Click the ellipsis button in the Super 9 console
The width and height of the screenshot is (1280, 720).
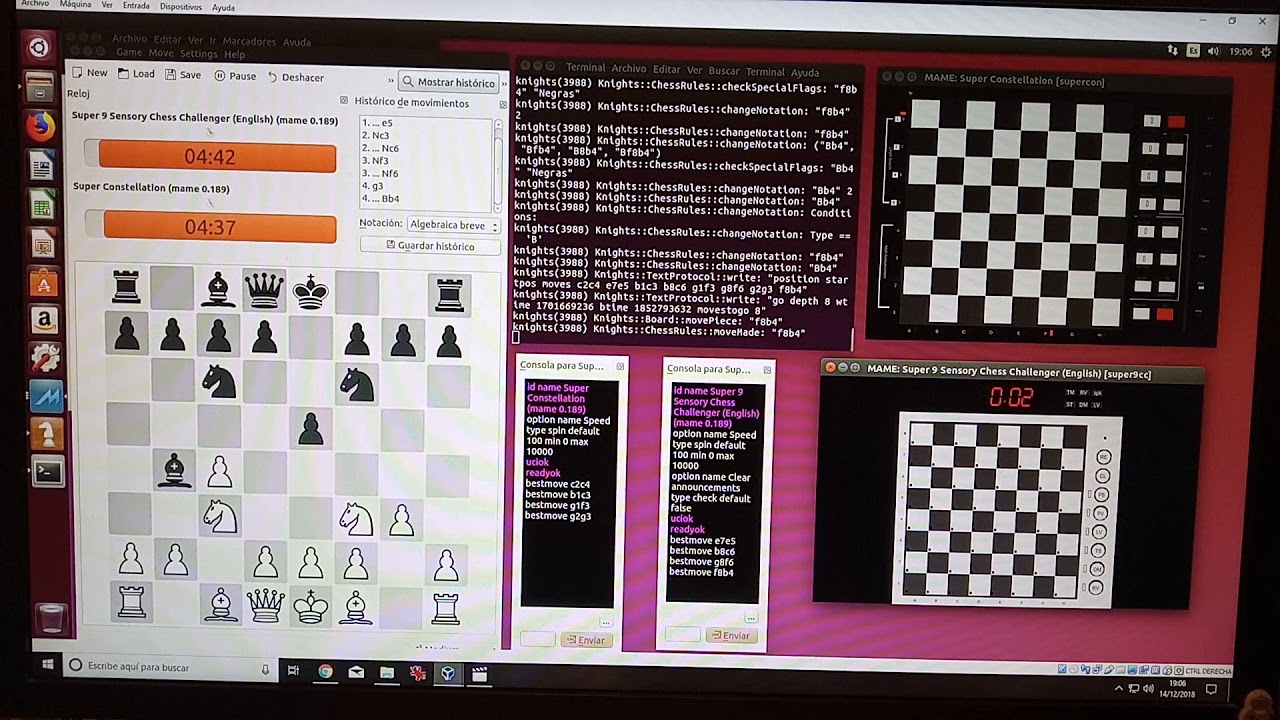point(750,618)
